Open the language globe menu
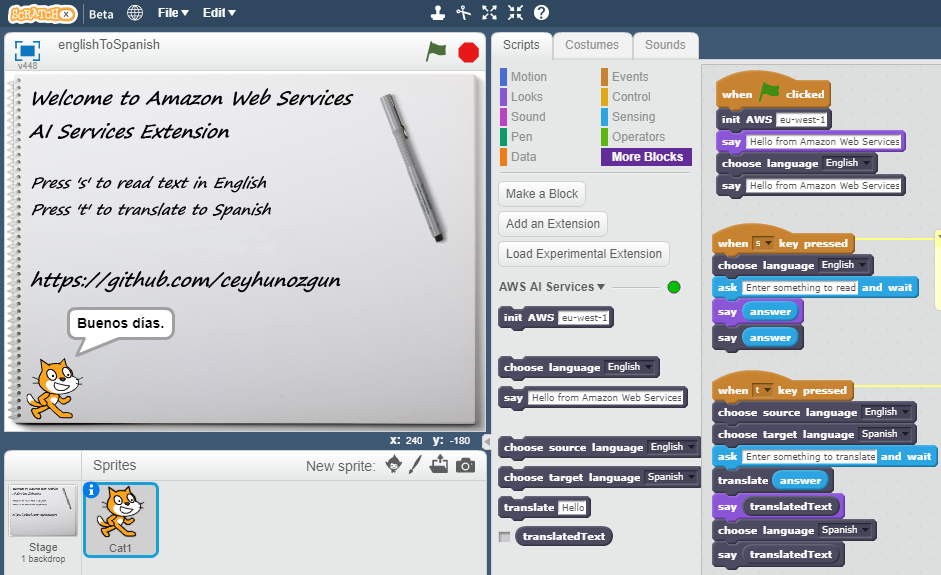This screenshot has height=575, width=941. pos(135,13)
